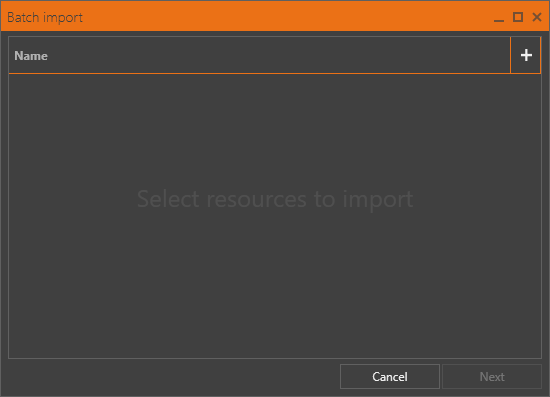The width and height of the screenshot is (550, 397).
Task: Maximize the Batch import dialog
Action: (x=518, y=17)
